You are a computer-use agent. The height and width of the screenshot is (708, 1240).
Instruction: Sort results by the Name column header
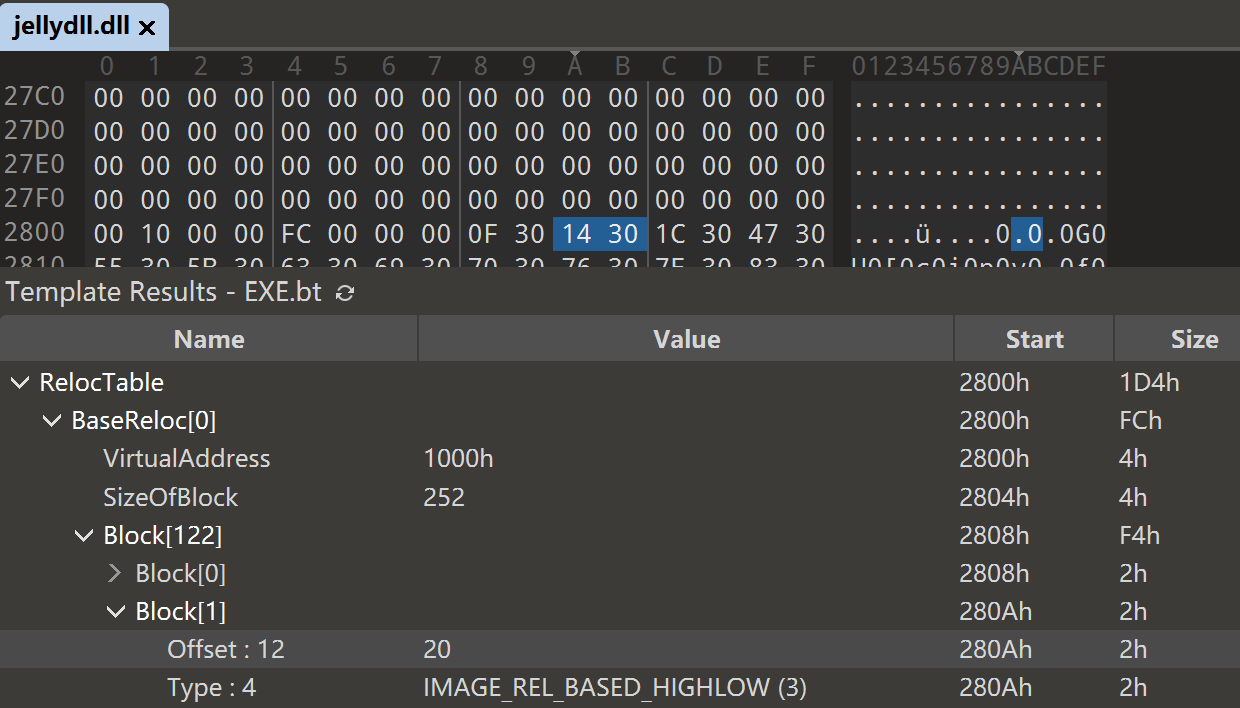tap(209, 340)
